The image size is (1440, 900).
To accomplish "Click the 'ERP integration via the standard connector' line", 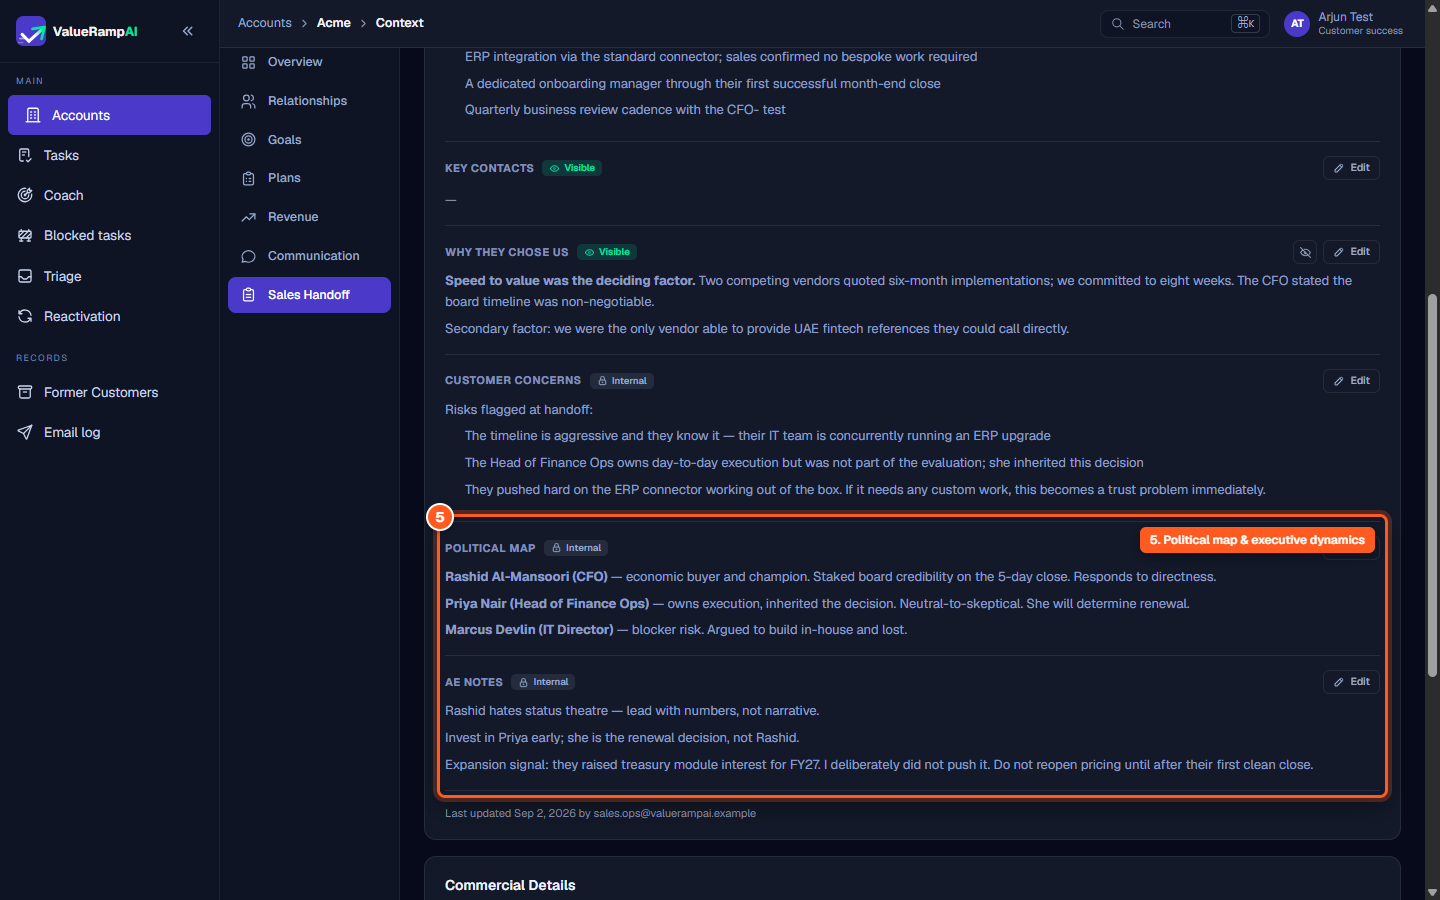I will click(x=721, y=57).
